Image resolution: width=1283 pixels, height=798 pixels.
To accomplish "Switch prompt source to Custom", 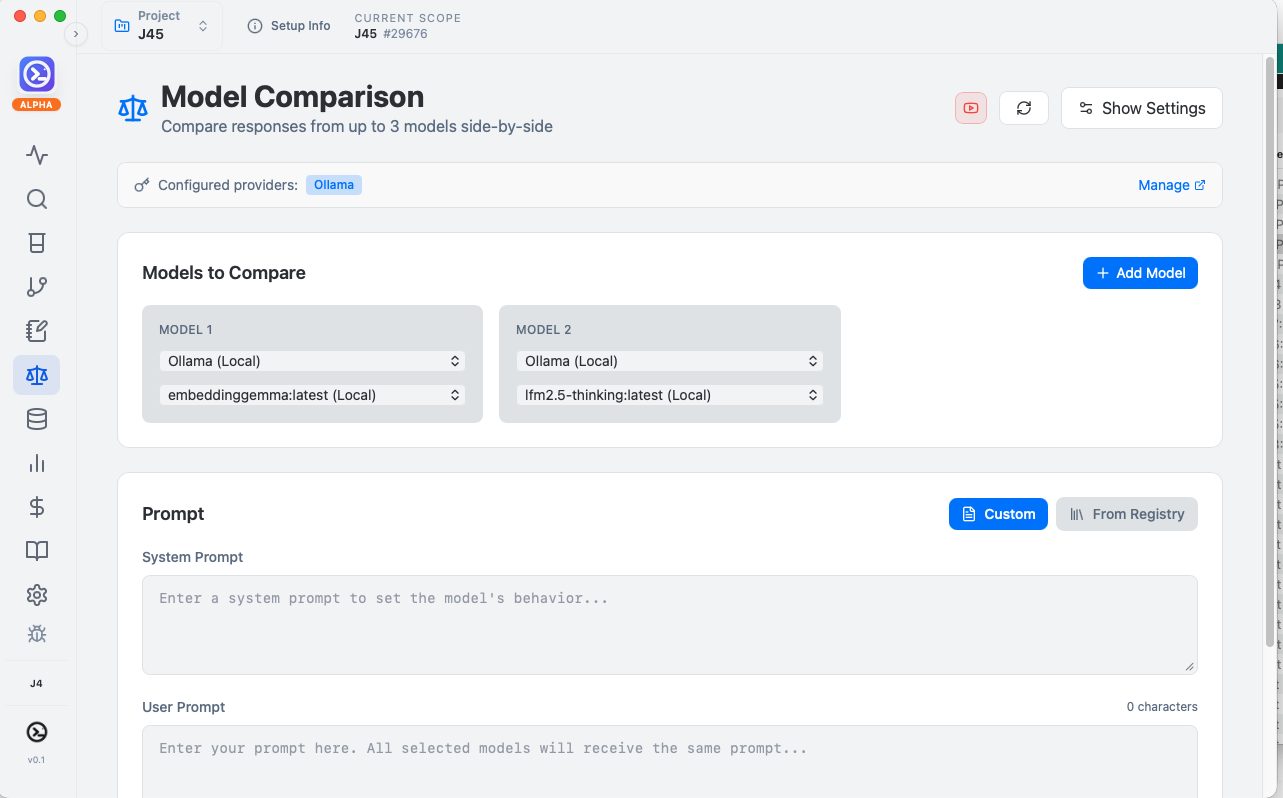I will (998, 514).
